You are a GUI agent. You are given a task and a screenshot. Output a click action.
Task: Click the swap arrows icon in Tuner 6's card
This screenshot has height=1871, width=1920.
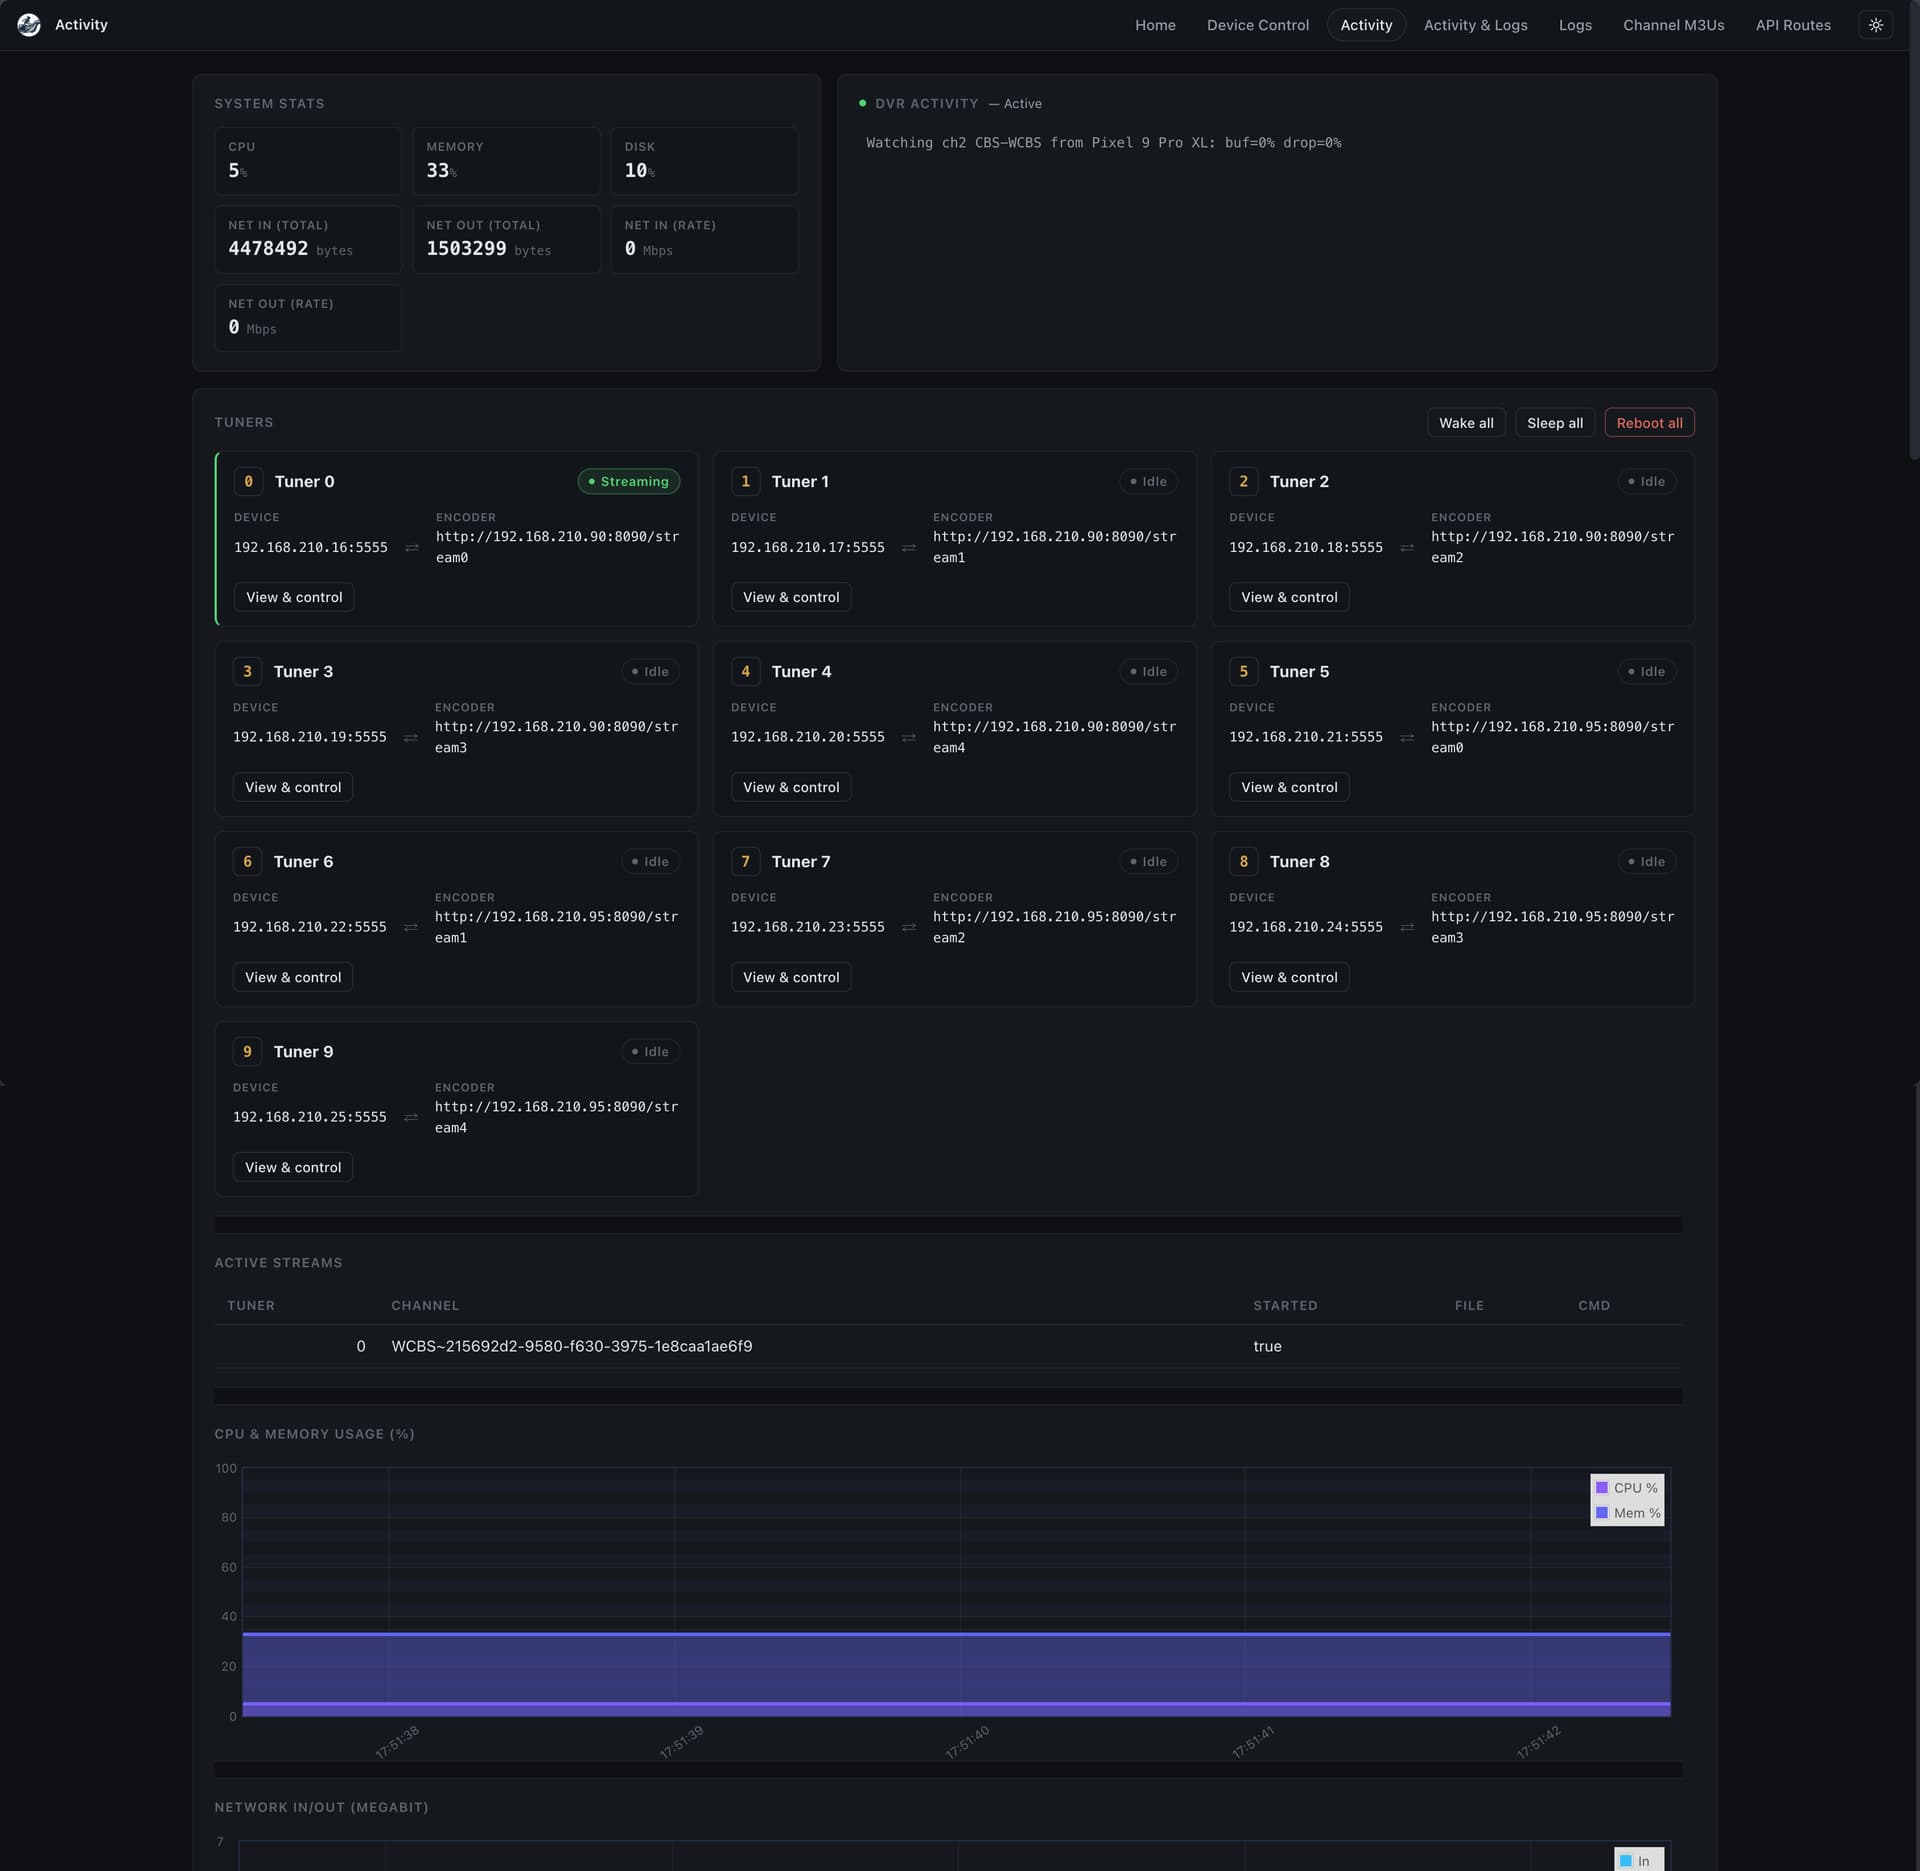tap(410, 927)
